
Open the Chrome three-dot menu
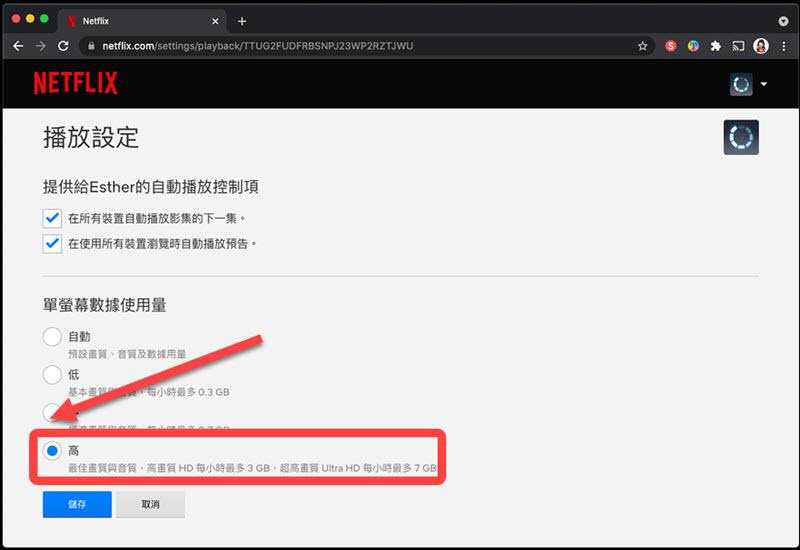point(783,46)
